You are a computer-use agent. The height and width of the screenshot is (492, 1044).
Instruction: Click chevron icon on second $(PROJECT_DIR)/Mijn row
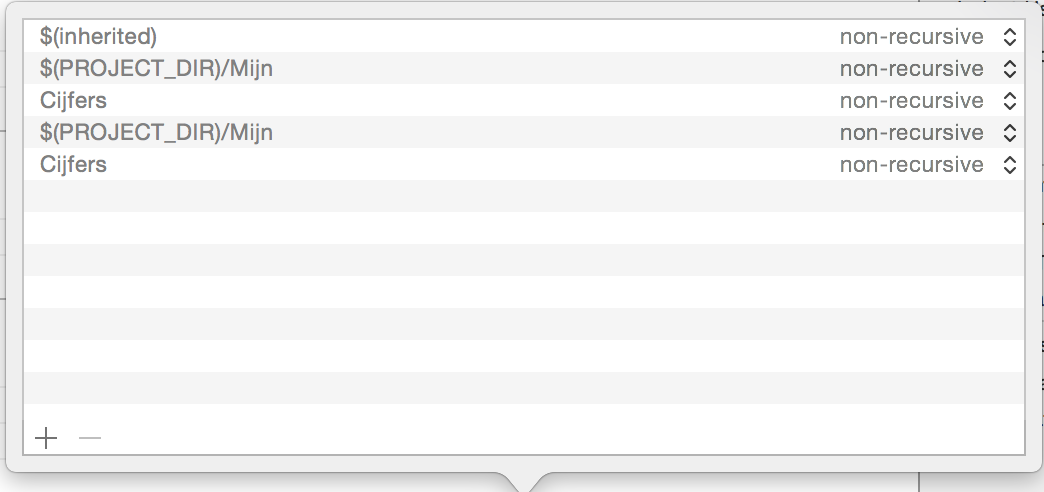pos(1009,133)
